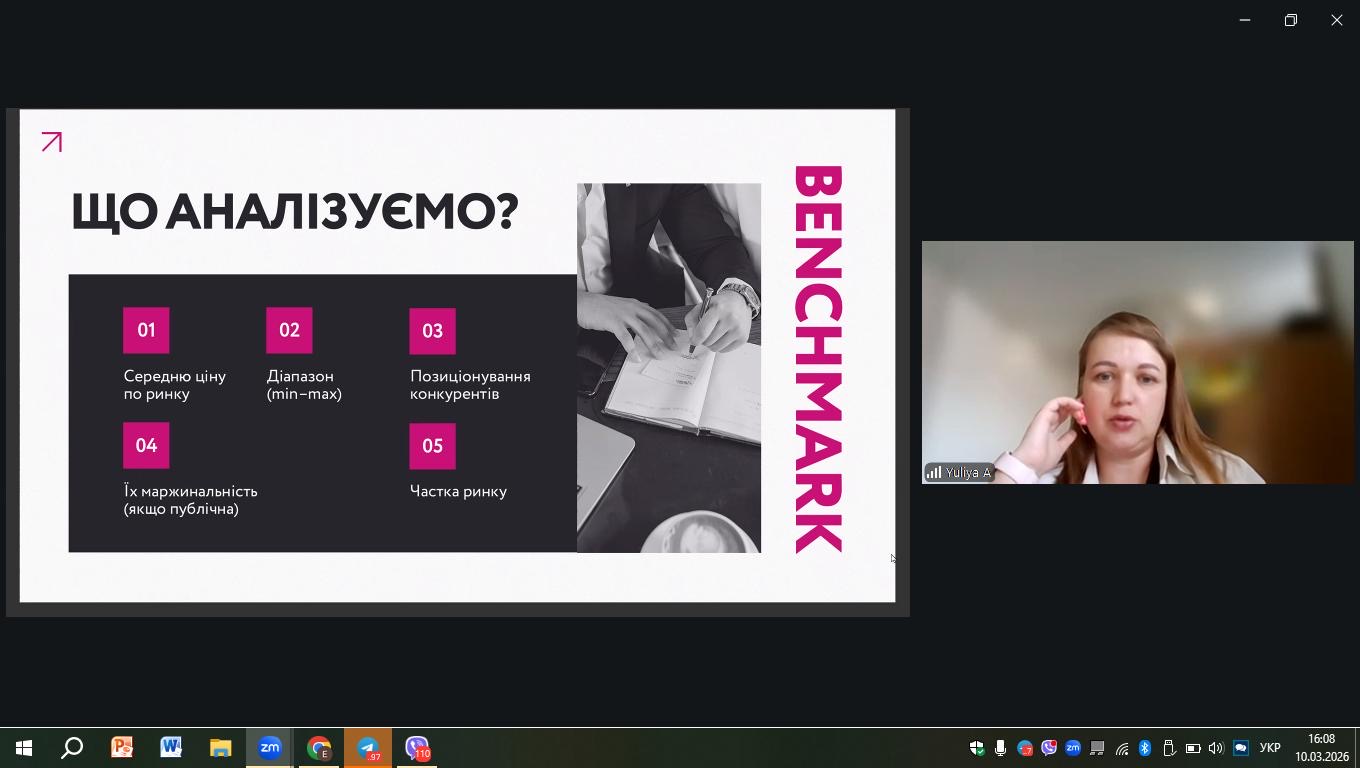Open Windows taskbar search
Screen dimensions: 1360x768
[72, 748]
